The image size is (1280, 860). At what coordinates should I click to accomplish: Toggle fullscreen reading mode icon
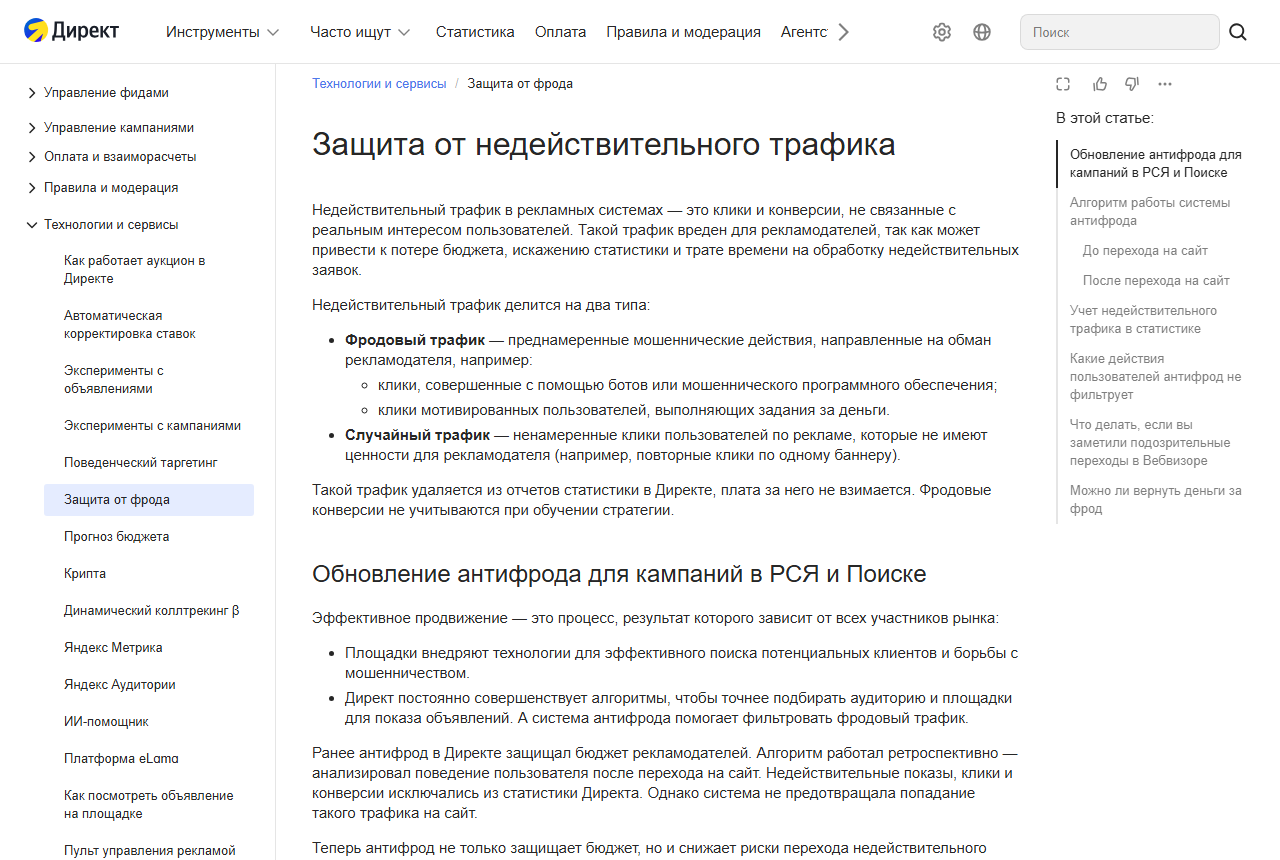(1063, 84)
